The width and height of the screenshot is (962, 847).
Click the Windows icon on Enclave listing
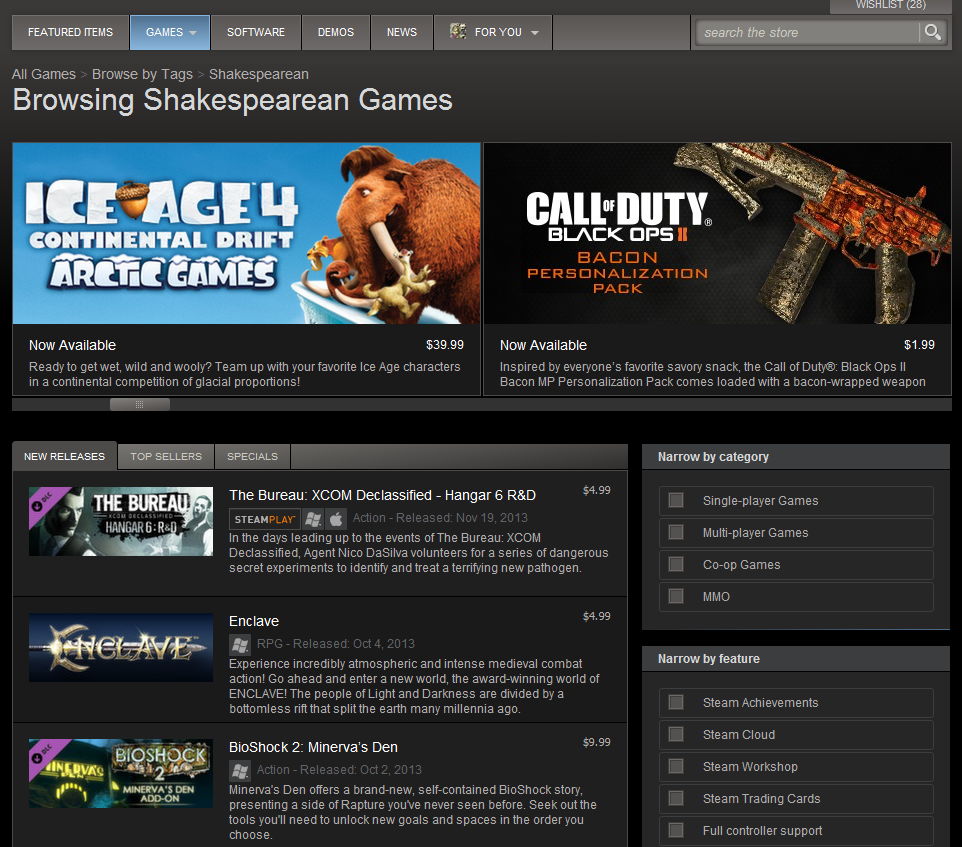[240, 644]
